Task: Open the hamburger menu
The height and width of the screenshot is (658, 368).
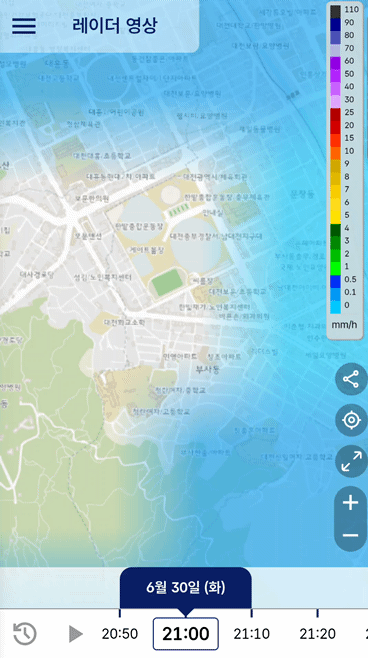Action: [x=24, y=26]
